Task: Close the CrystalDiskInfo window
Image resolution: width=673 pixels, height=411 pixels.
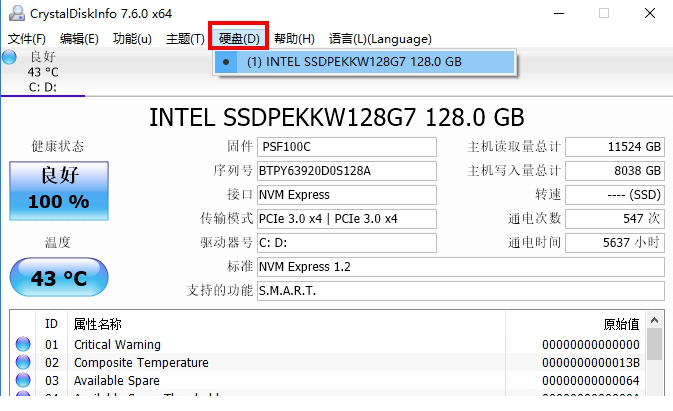Action: 650,13
